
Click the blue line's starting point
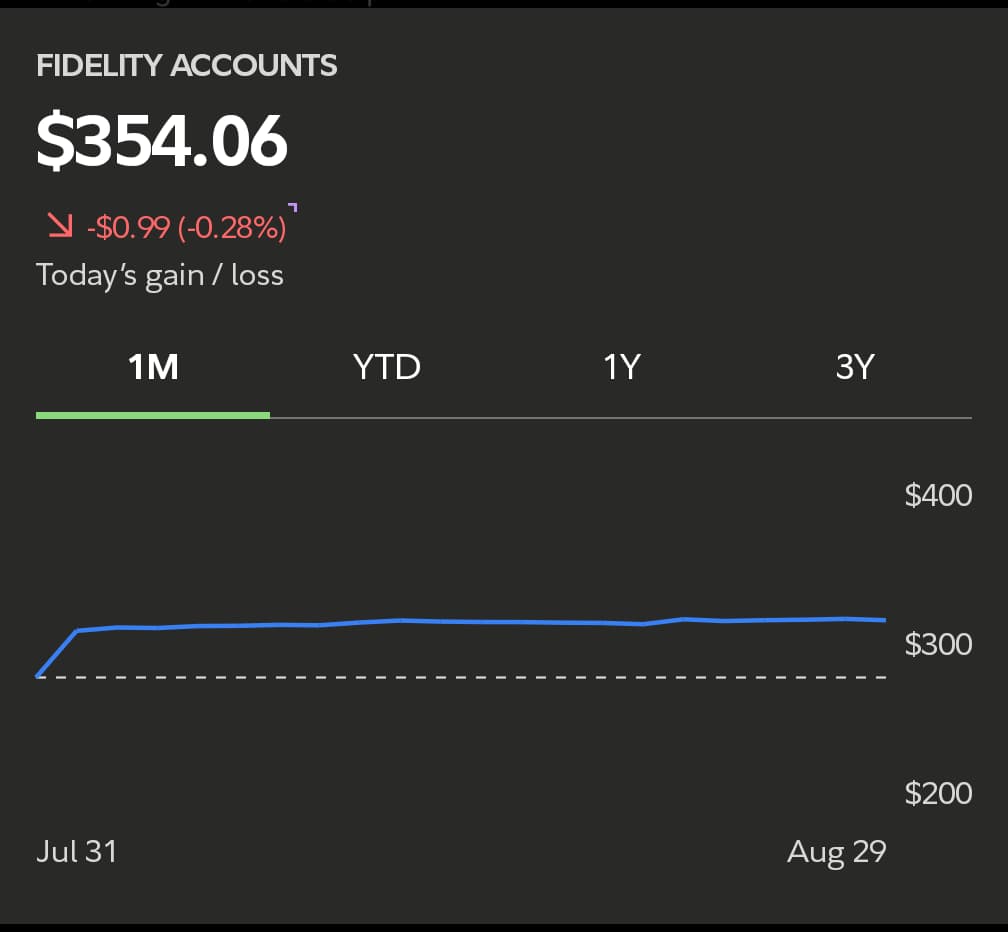pos(38,677)
